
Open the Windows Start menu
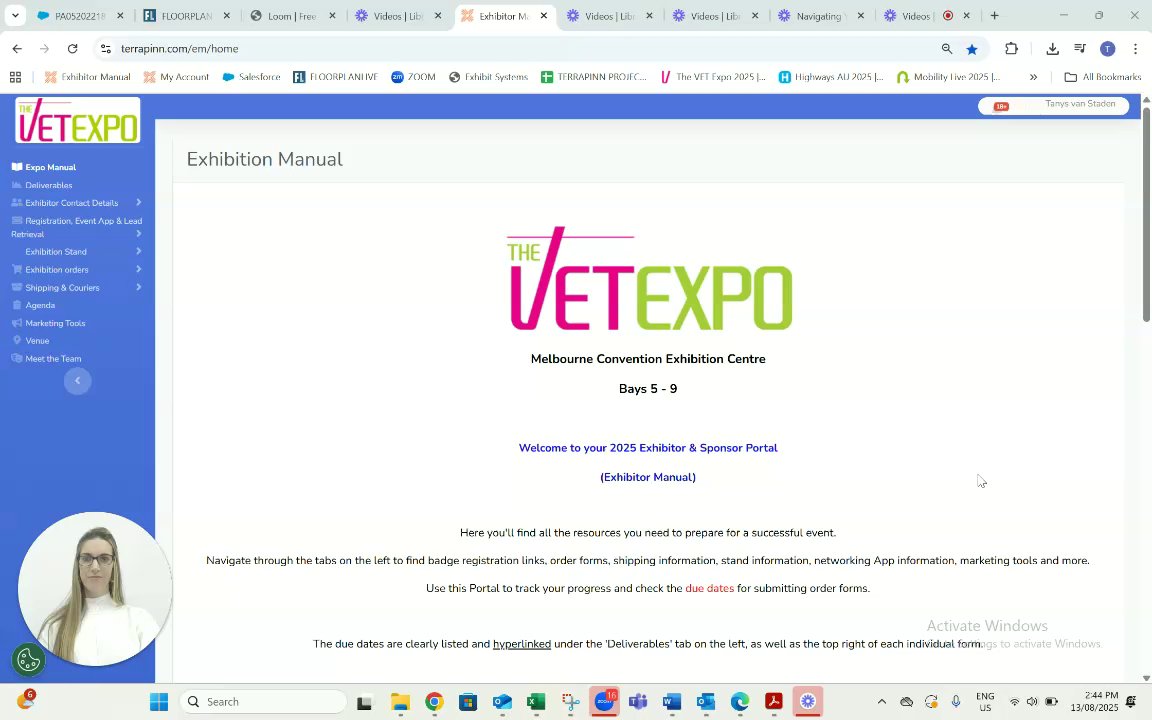coord(159,702)
